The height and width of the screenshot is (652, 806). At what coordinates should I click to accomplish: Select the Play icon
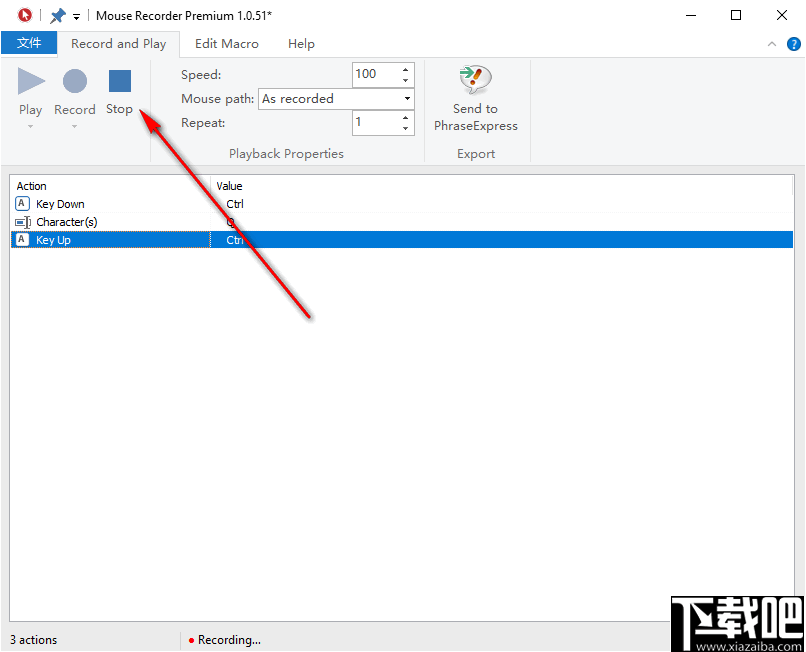click(x=30, y=82)
